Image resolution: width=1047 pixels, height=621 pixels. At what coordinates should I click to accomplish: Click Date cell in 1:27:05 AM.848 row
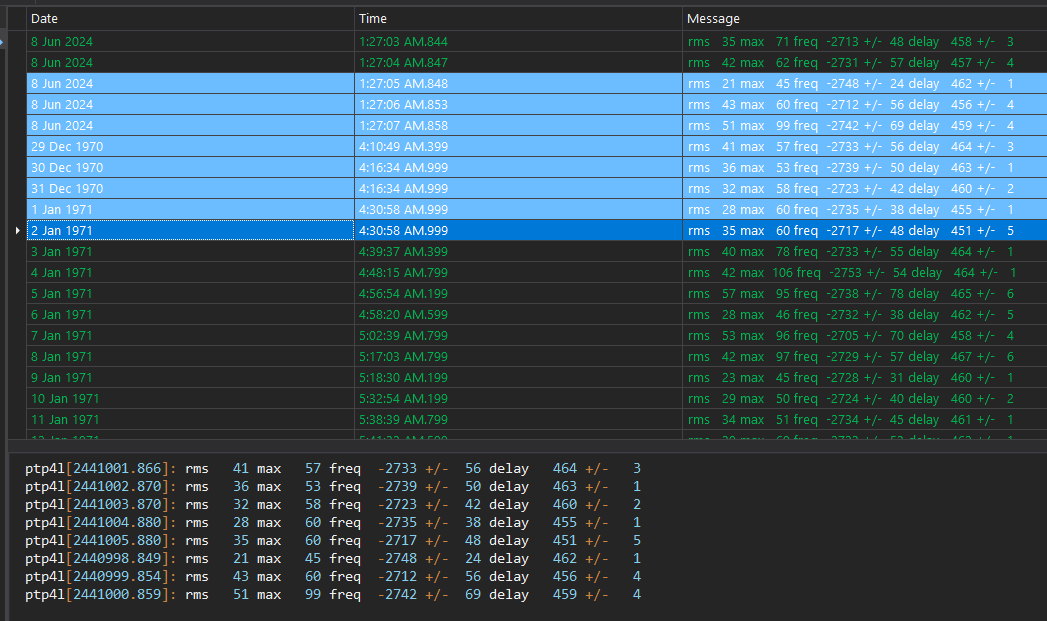point(190,83)
